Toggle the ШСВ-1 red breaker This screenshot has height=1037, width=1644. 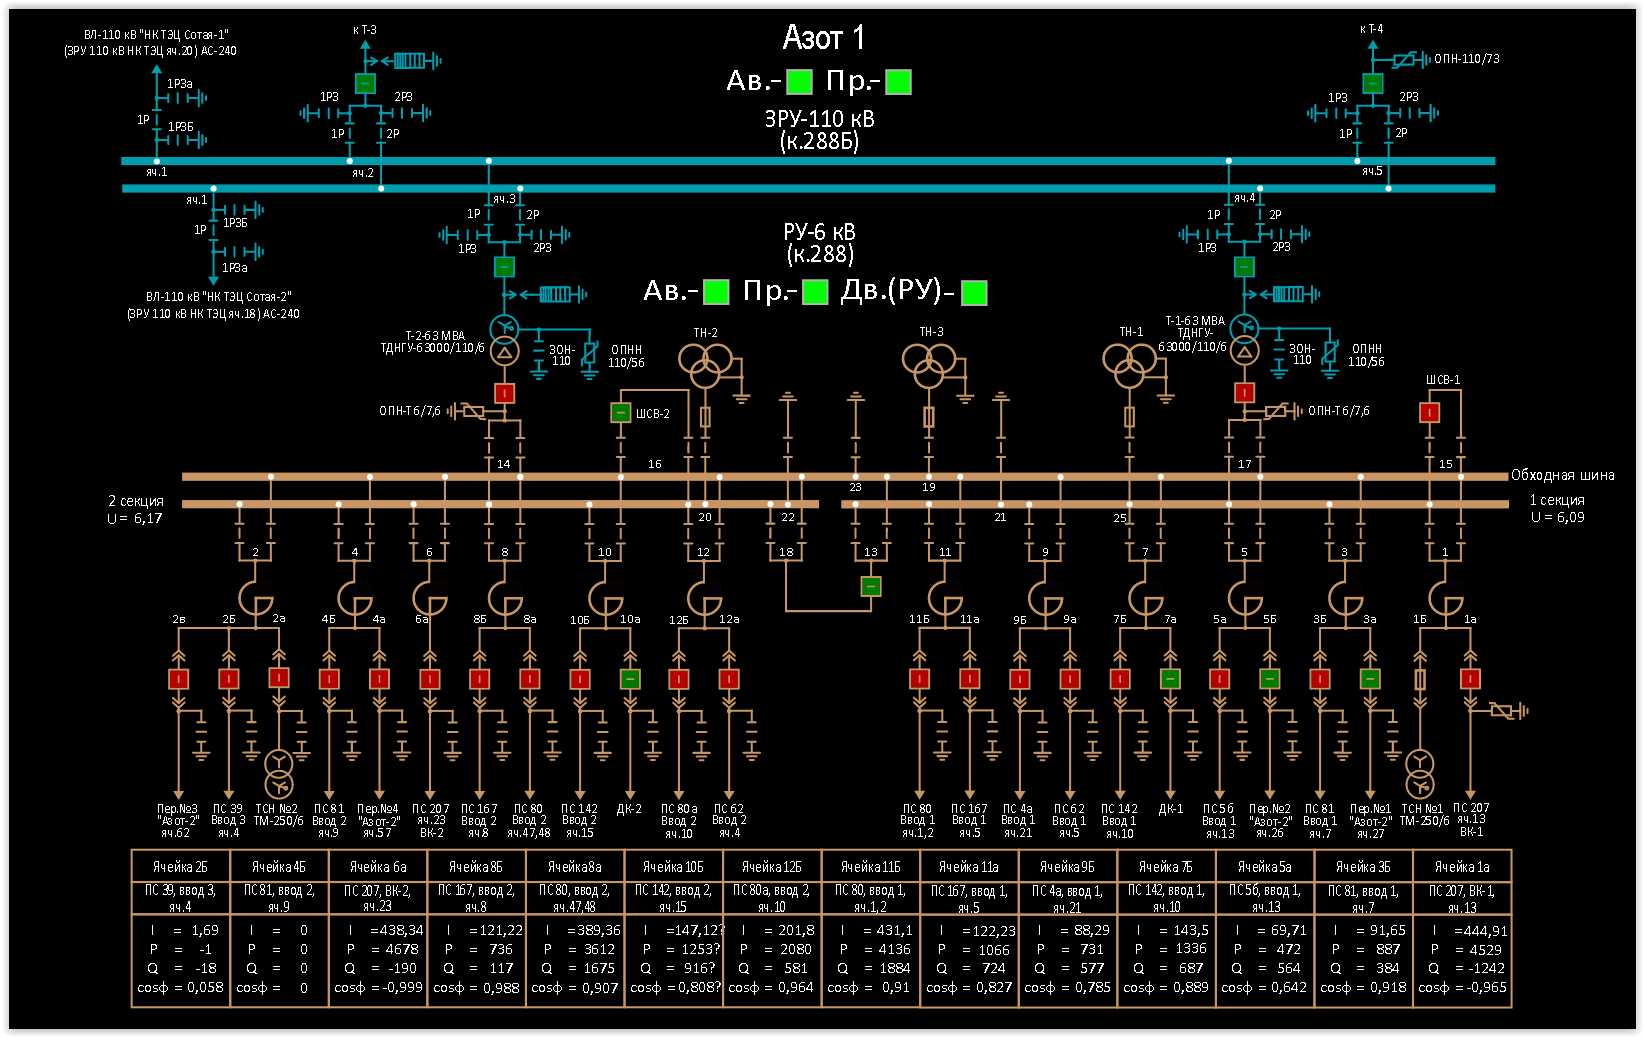click(1430, 412)
